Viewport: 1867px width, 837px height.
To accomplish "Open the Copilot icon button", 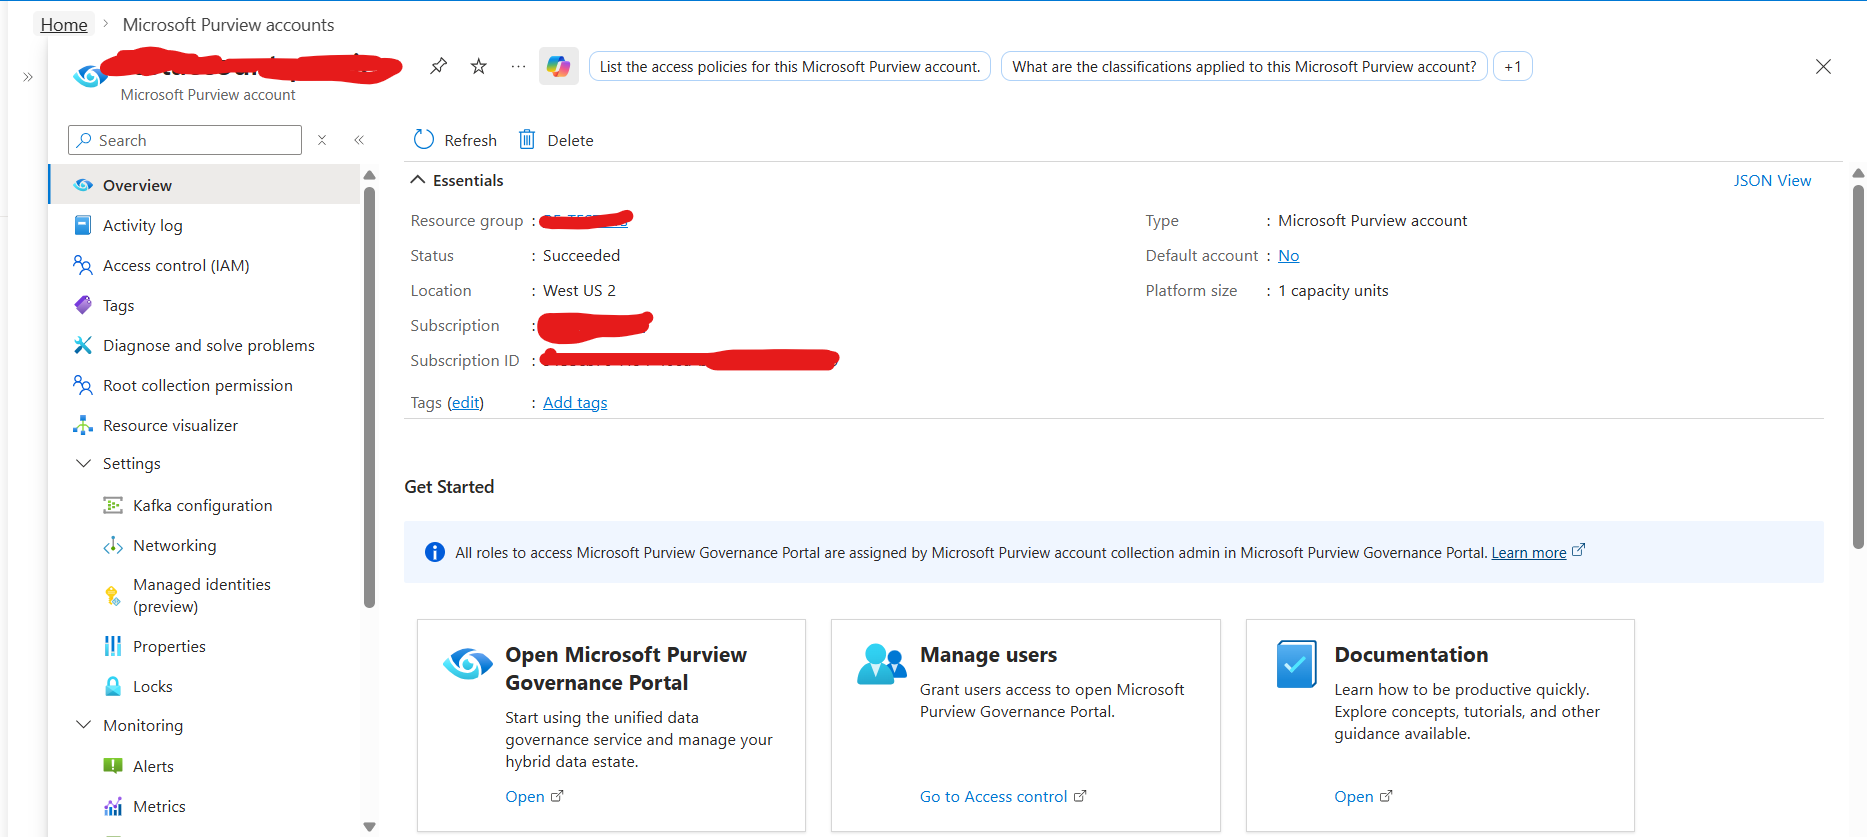I will pyautogui.click(x=559, y=67).
